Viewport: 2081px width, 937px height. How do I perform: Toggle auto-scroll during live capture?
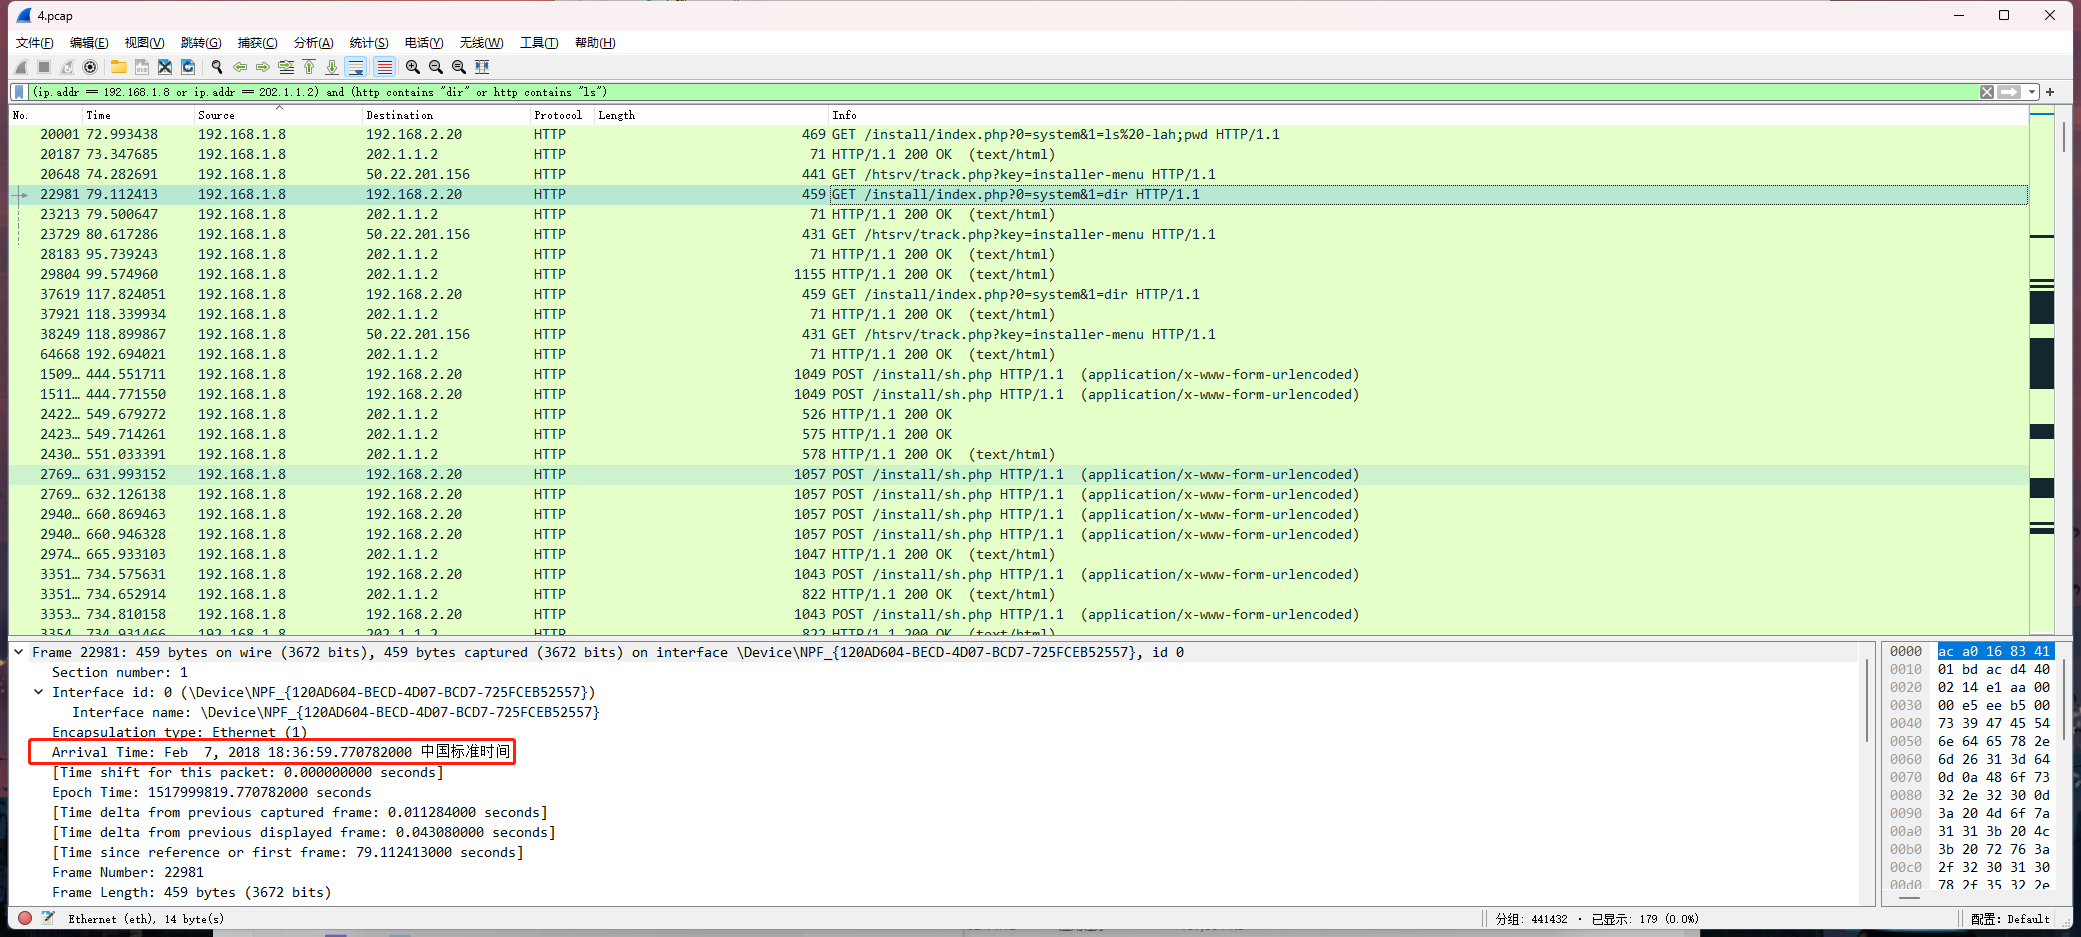(x=356, y=67)
